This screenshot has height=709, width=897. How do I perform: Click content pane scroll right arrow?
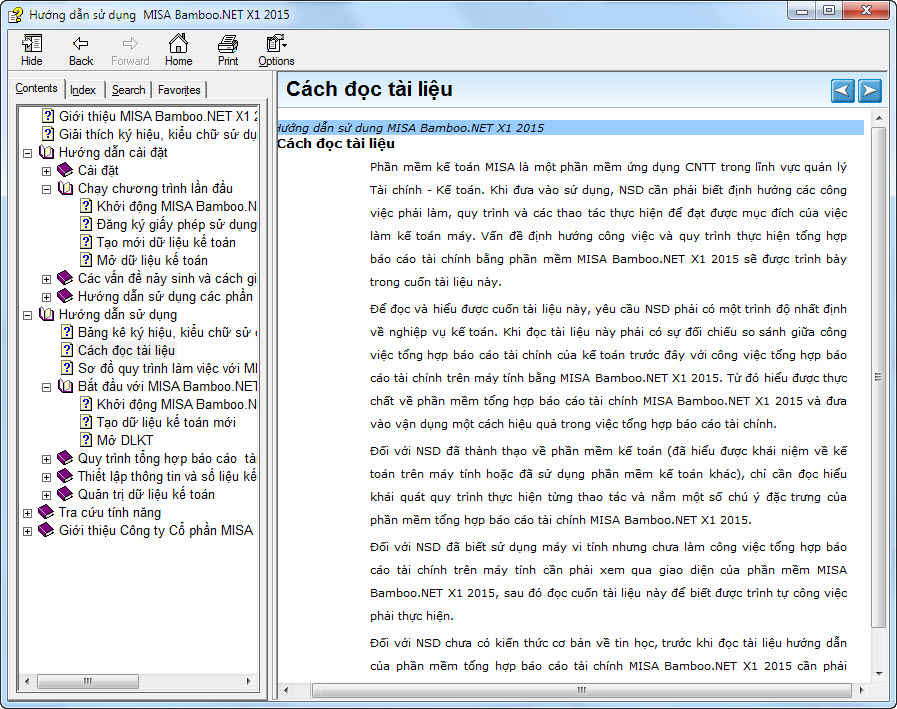tap(862, 690)
